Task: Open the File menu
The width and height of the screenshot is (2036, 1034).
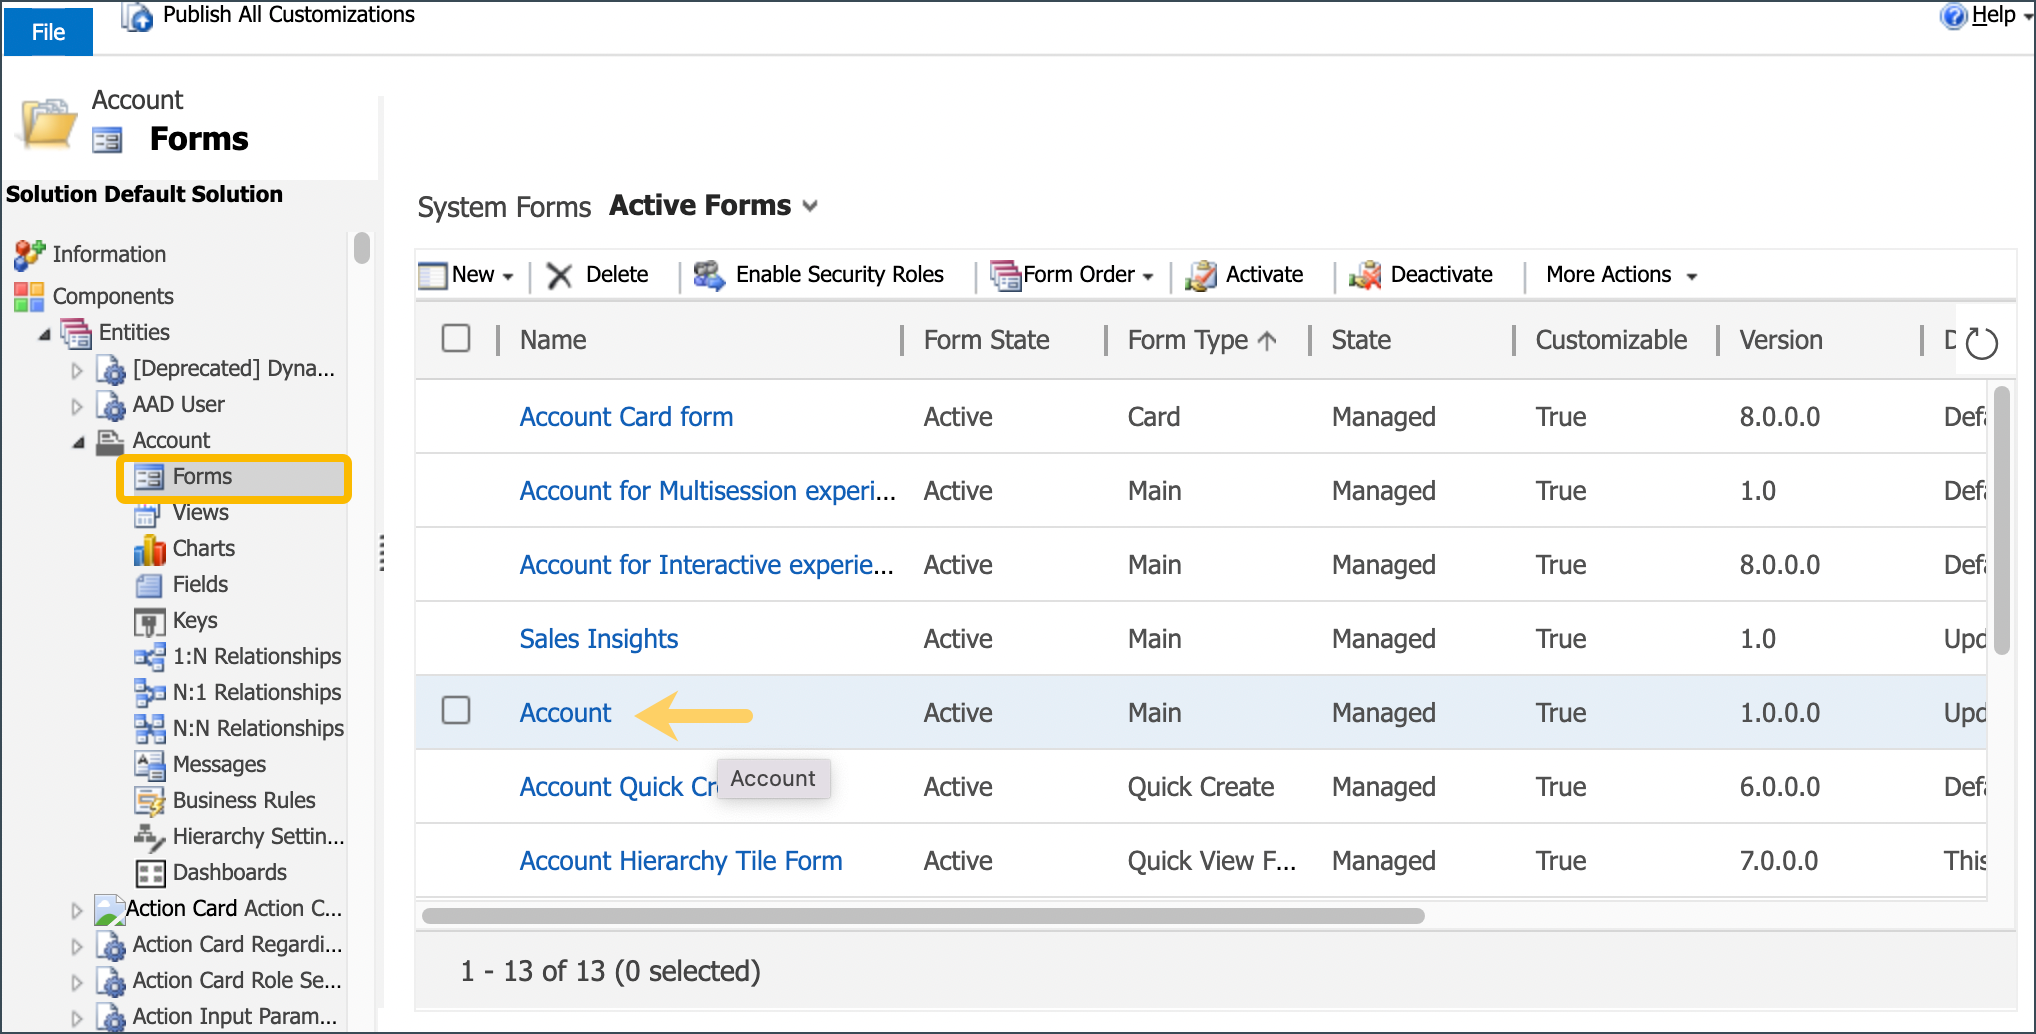Action: (48, 32)
